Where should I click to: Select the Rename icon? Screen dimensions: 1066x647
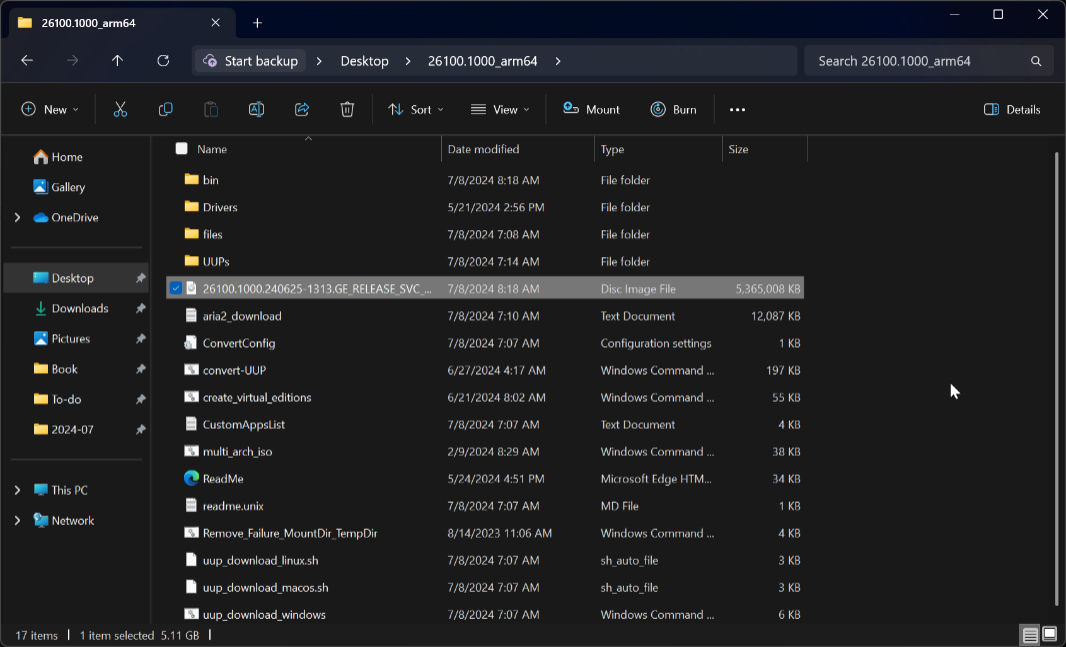(x=256, y=109)
